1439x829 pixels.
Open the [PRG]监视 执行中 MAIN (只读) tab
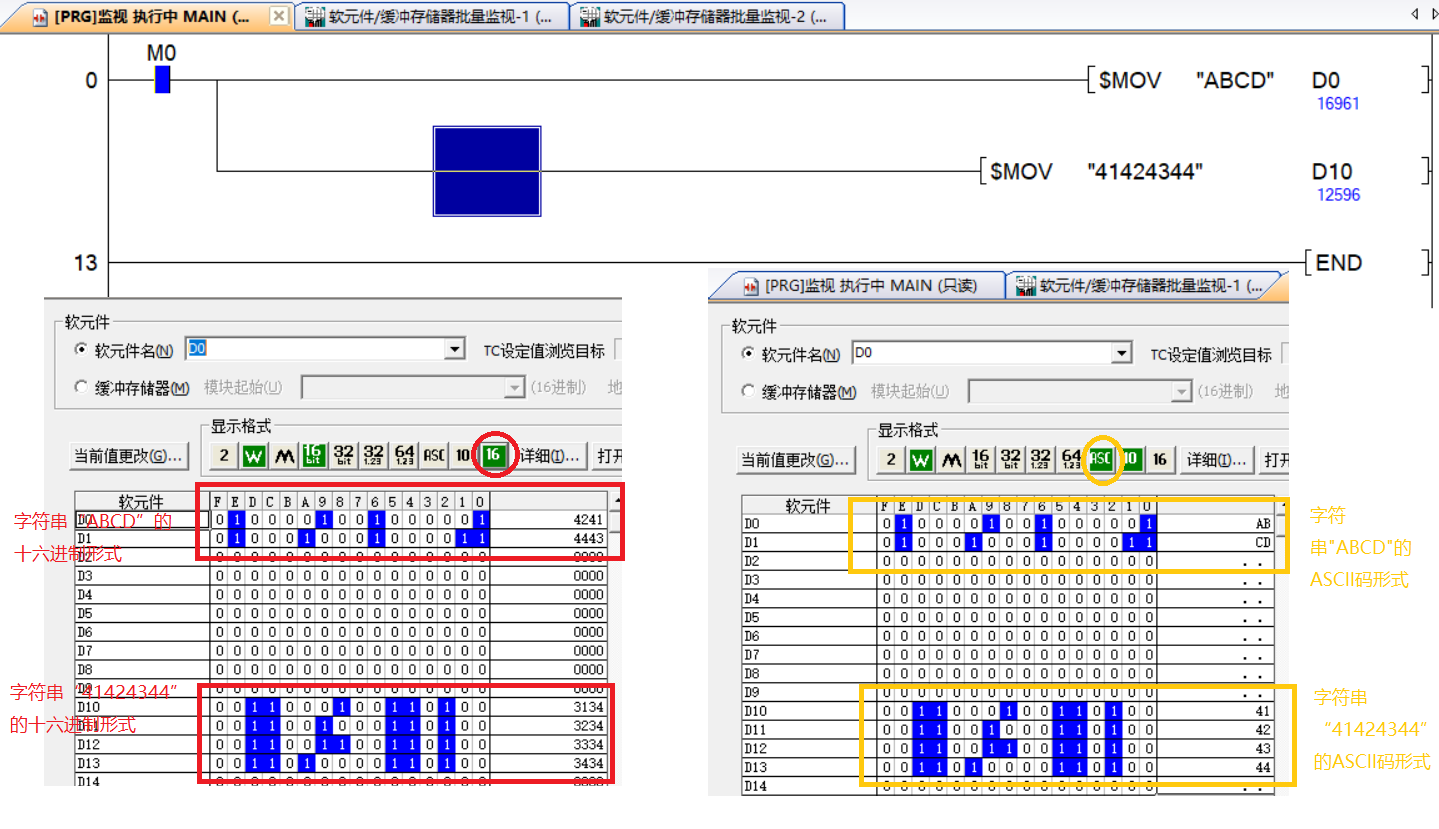pos(860,286)
